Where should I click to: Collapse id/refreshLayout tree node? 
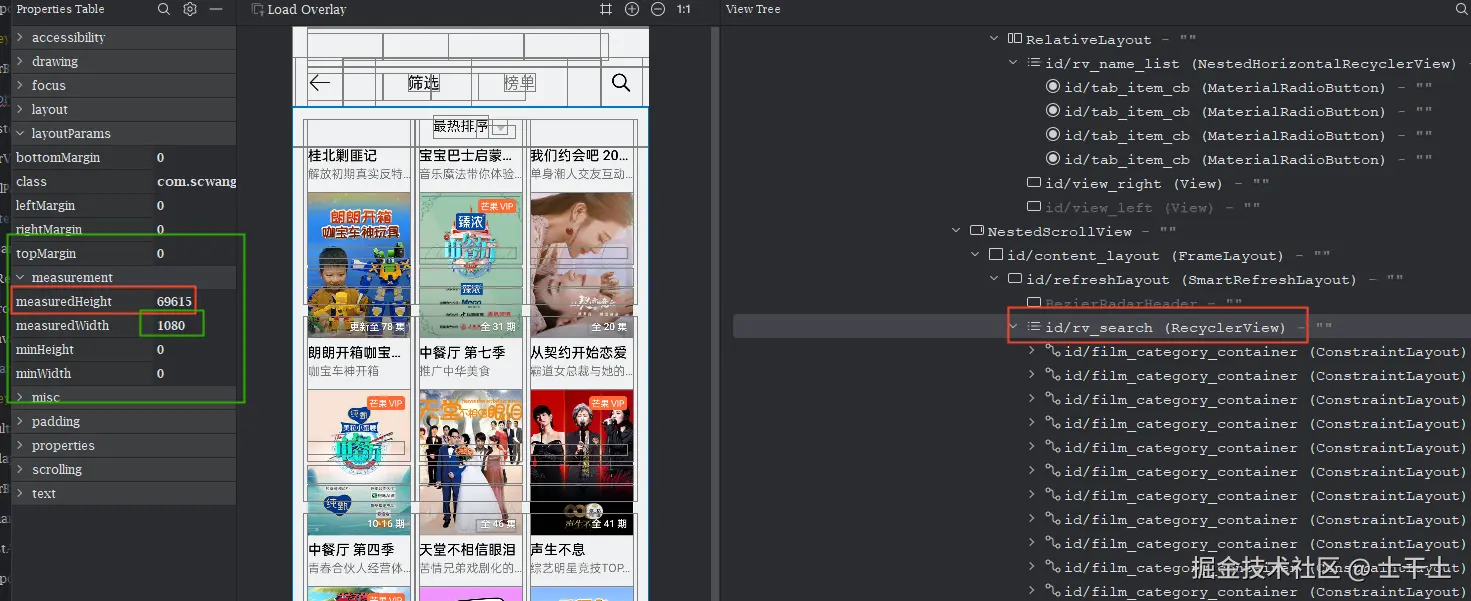995,279
